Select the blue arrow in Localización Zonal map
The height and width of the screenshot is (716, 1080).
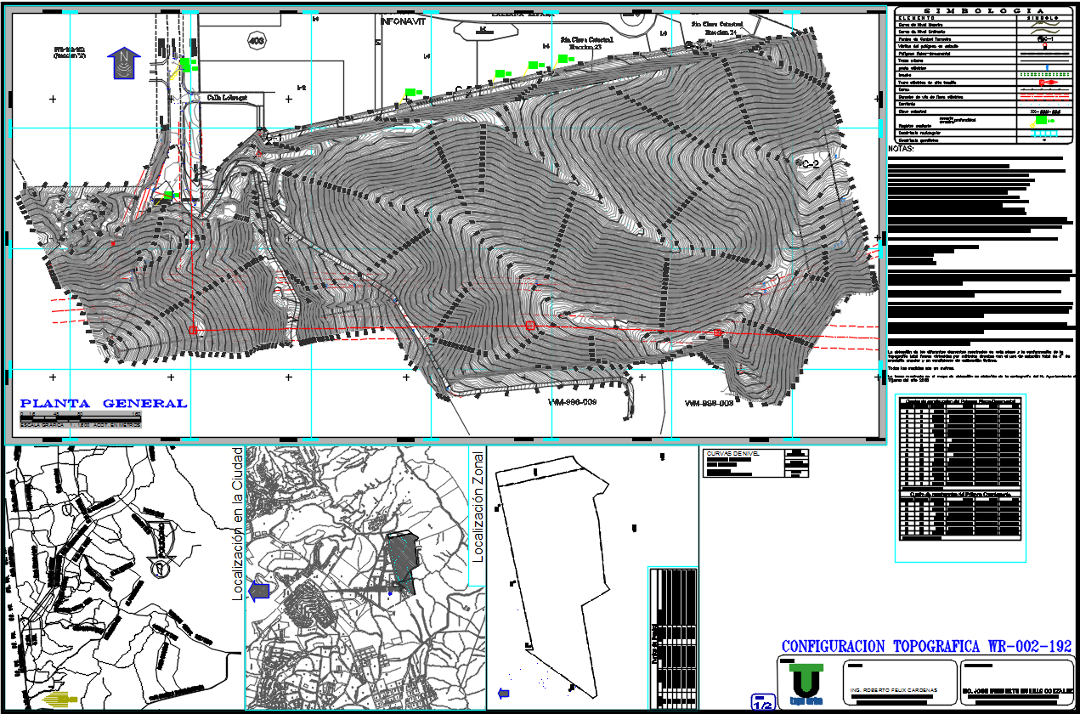click(259, 591)
